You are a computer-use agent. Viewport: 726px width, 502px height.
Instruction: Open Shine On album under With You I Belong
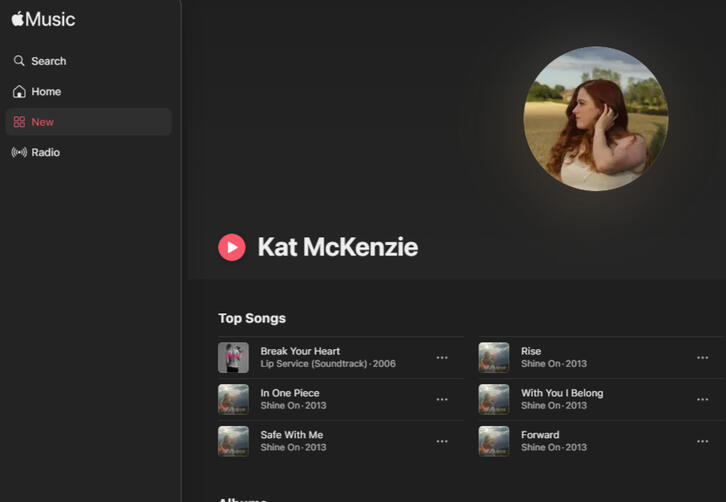tap(540, 405)
